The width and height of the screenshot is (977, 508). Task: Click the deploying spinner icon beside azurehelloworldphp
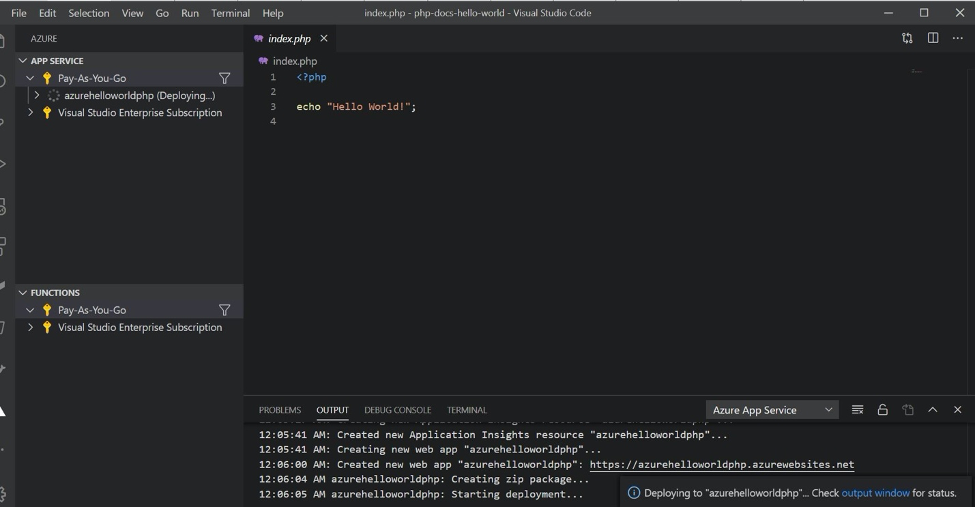point(54,95)
